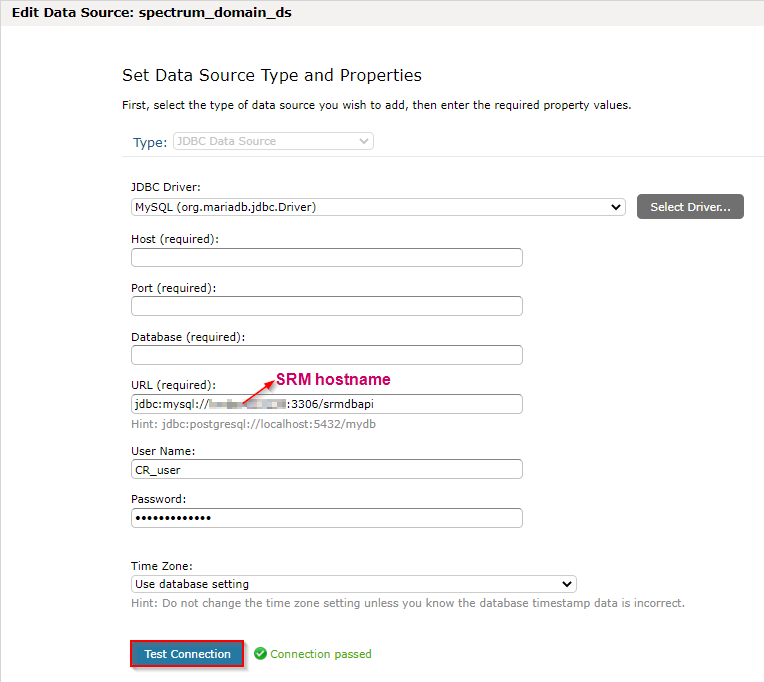
Task: Select the Database (required) text box
Action: click(x=326, y=355)
